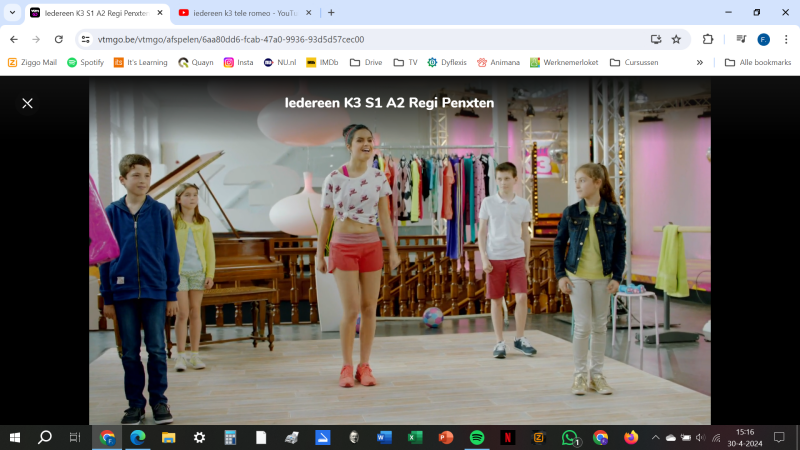
Task: Close the video player with X icon
Action: click(27, 103)
